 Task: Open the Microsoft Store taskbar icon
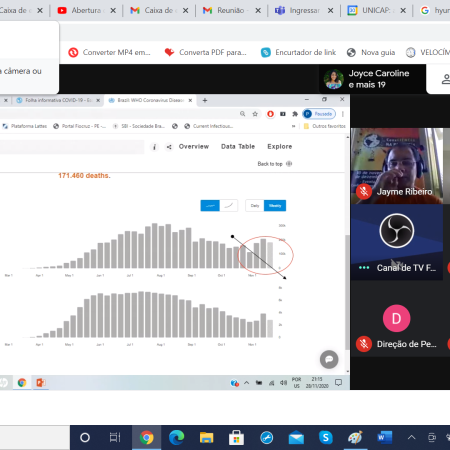coord(236,437)
